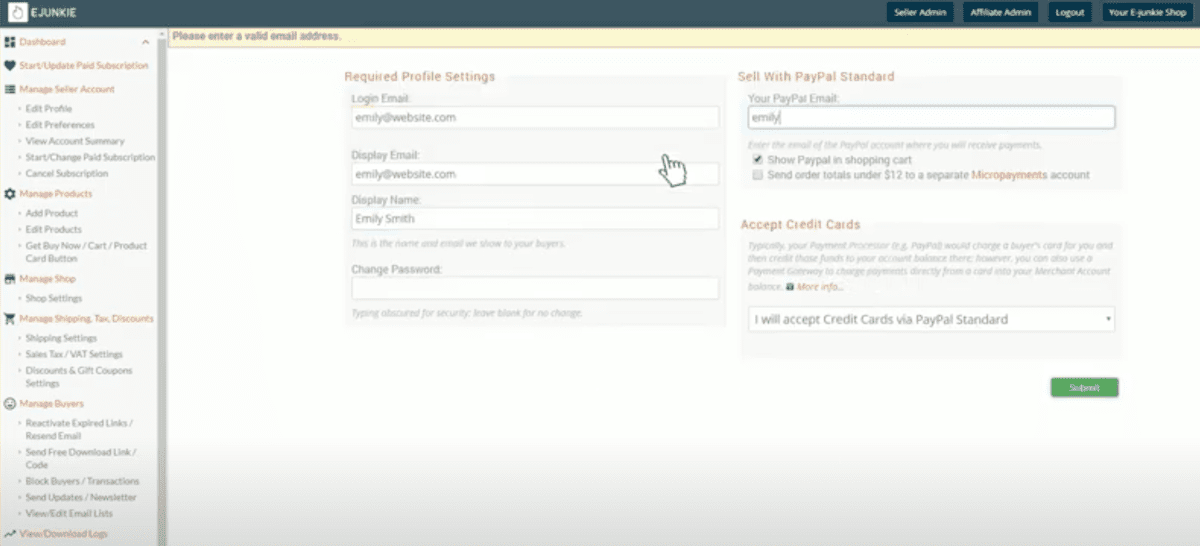
Task: Open Reactivate Expired Links / Resend Email
Action: pos(79,429)
